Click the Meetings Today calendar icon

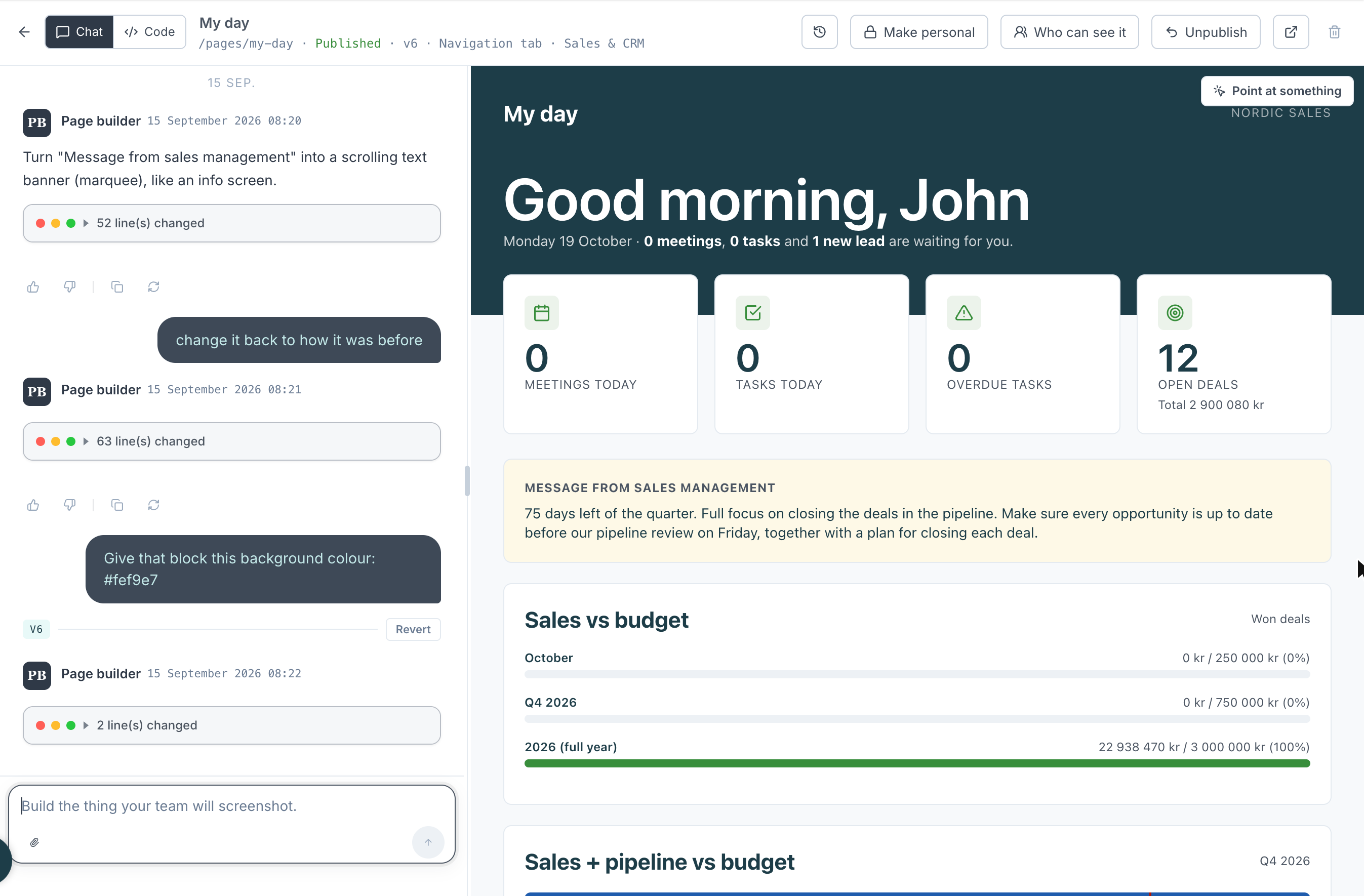pyautogui.click(x=541, y=313)
